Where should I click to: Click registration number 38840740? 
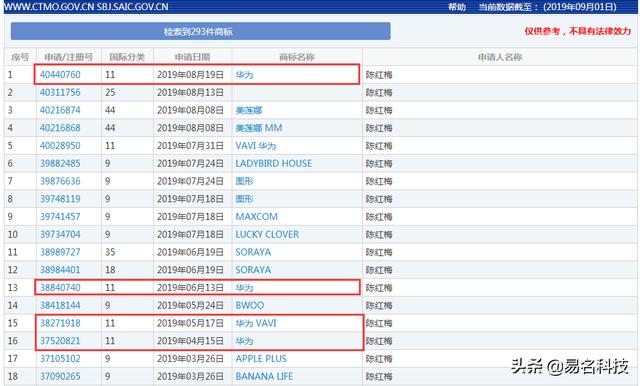[x=60, y=288]
